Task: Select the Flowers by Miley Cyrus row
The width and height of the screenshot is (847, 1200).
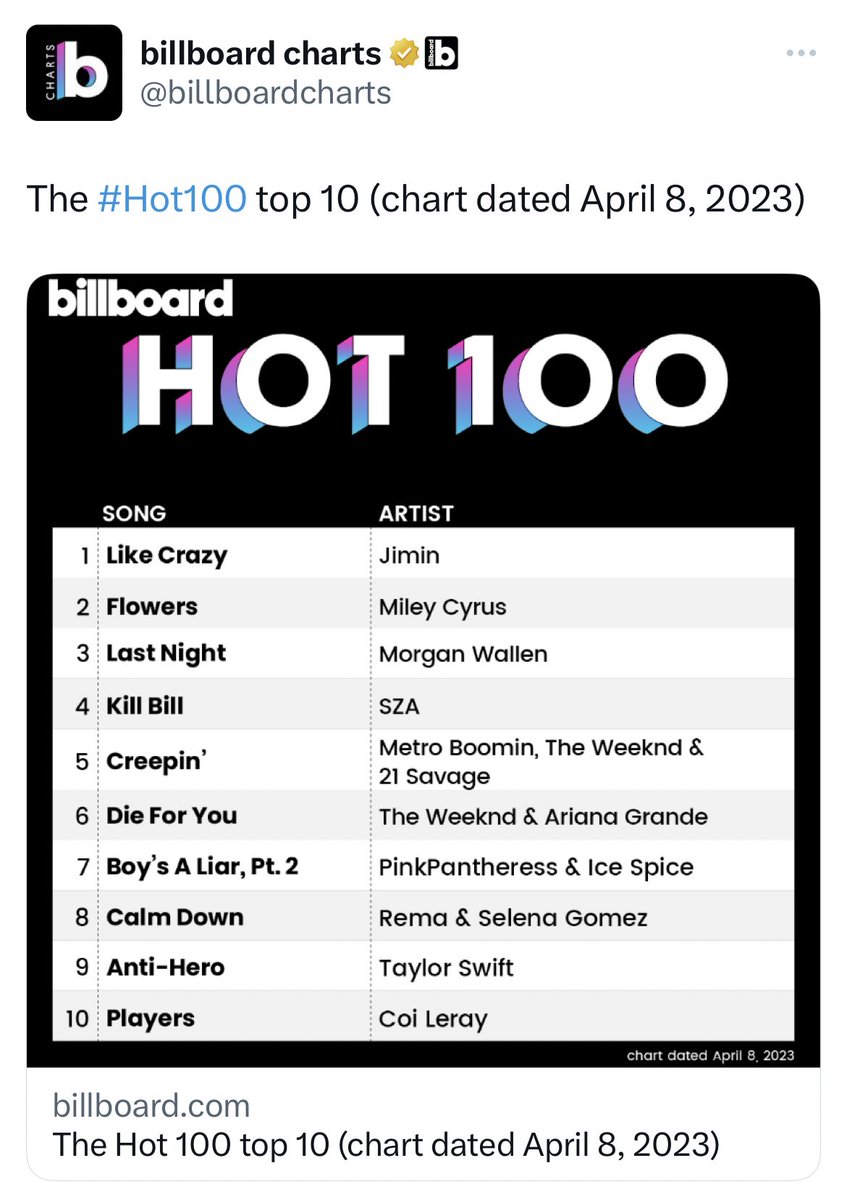Action: coord(423,605)
